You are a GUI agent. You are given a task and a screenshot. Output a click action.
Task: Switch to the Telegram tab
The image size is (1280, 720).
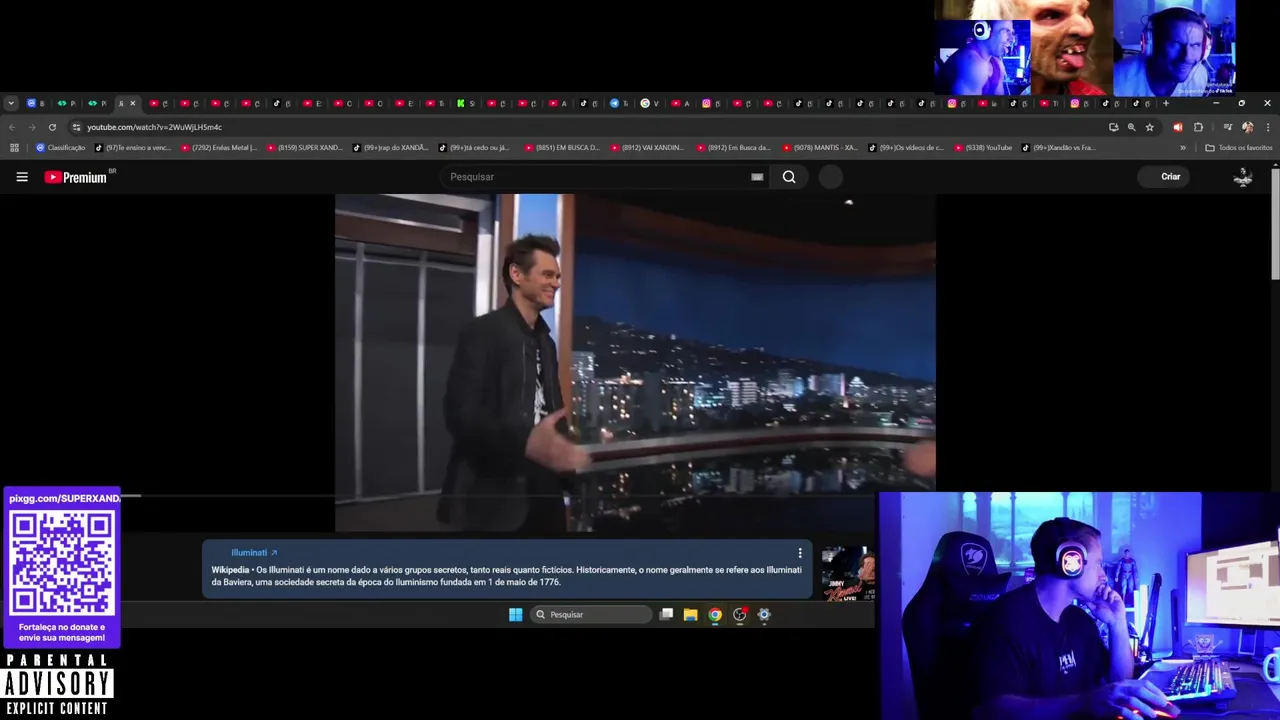coord(619,103)
